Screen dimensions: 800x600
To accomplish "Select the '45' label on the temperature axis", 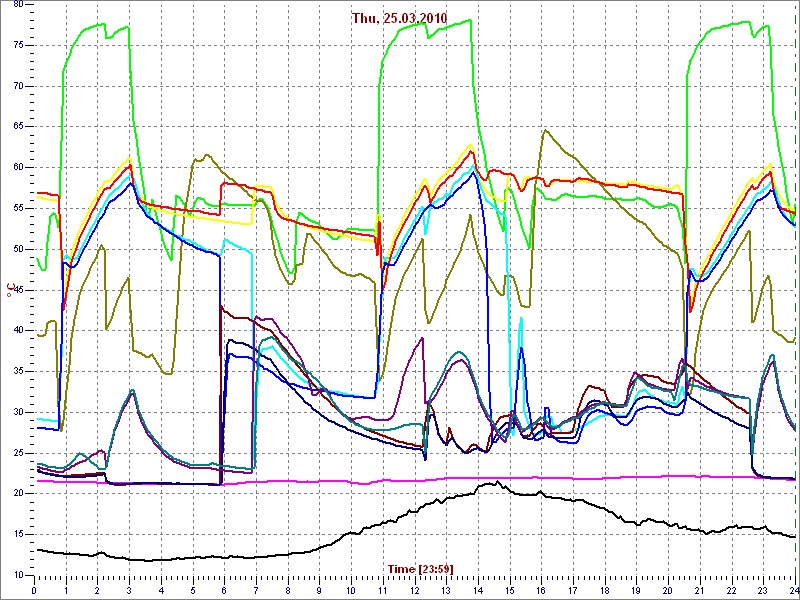I will [x=17, y=290].
